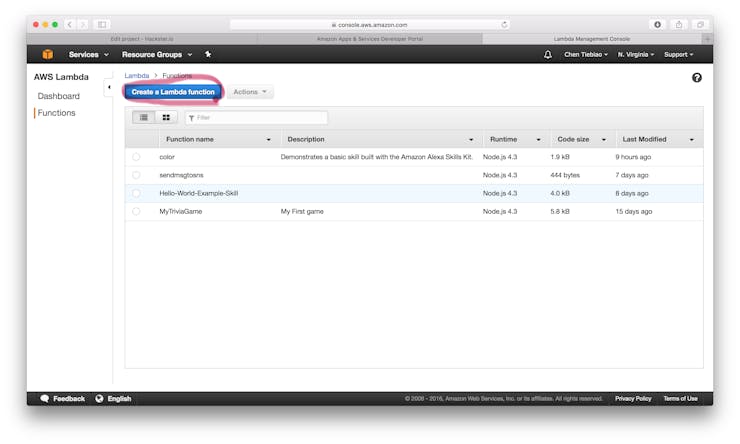Select the Hello-World-Example-Skill radio button

[136, 193]
